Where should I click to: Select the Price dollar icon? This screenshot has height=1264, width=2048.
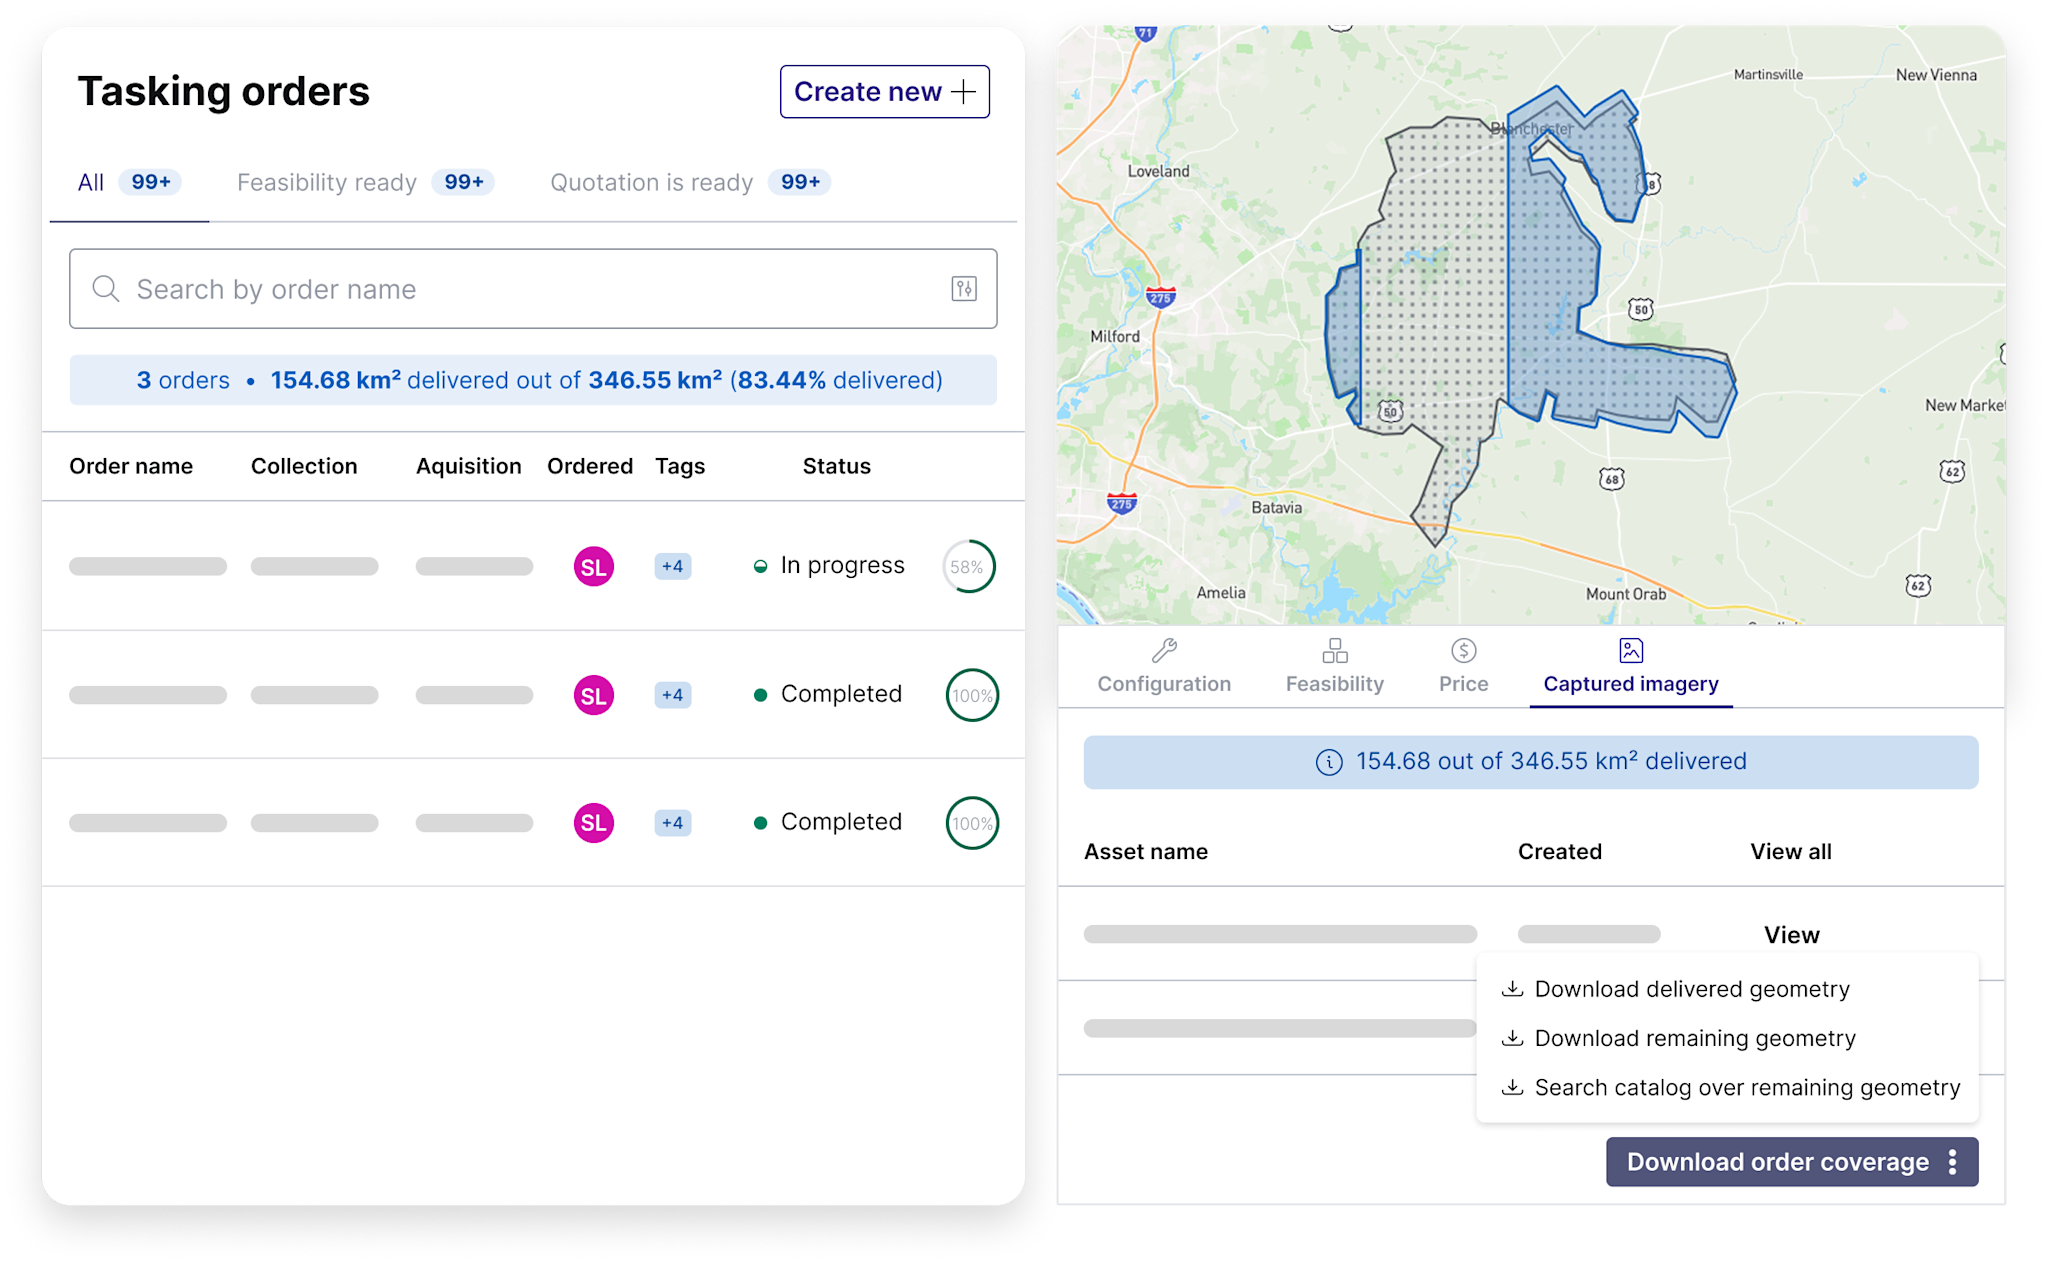[x=1463, y=650]
